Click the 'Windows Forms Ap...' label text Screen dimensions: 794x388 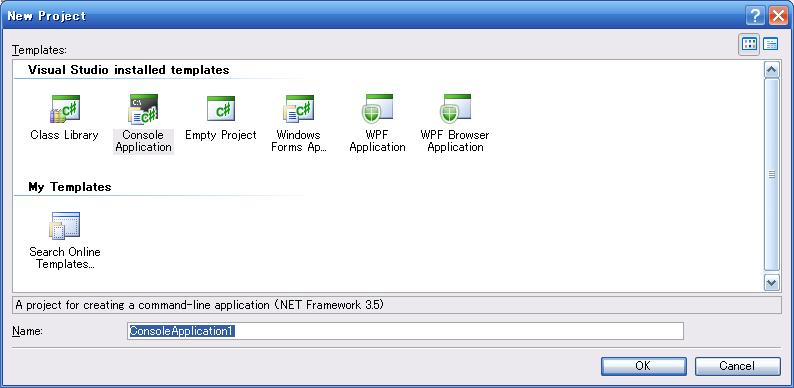(x=298, y=141)
